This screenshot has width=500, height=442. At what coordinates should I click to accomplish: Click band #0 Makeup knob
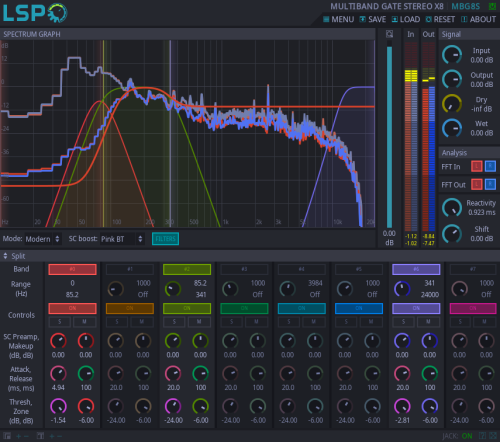pyautogui.click(x=86, y=341)
